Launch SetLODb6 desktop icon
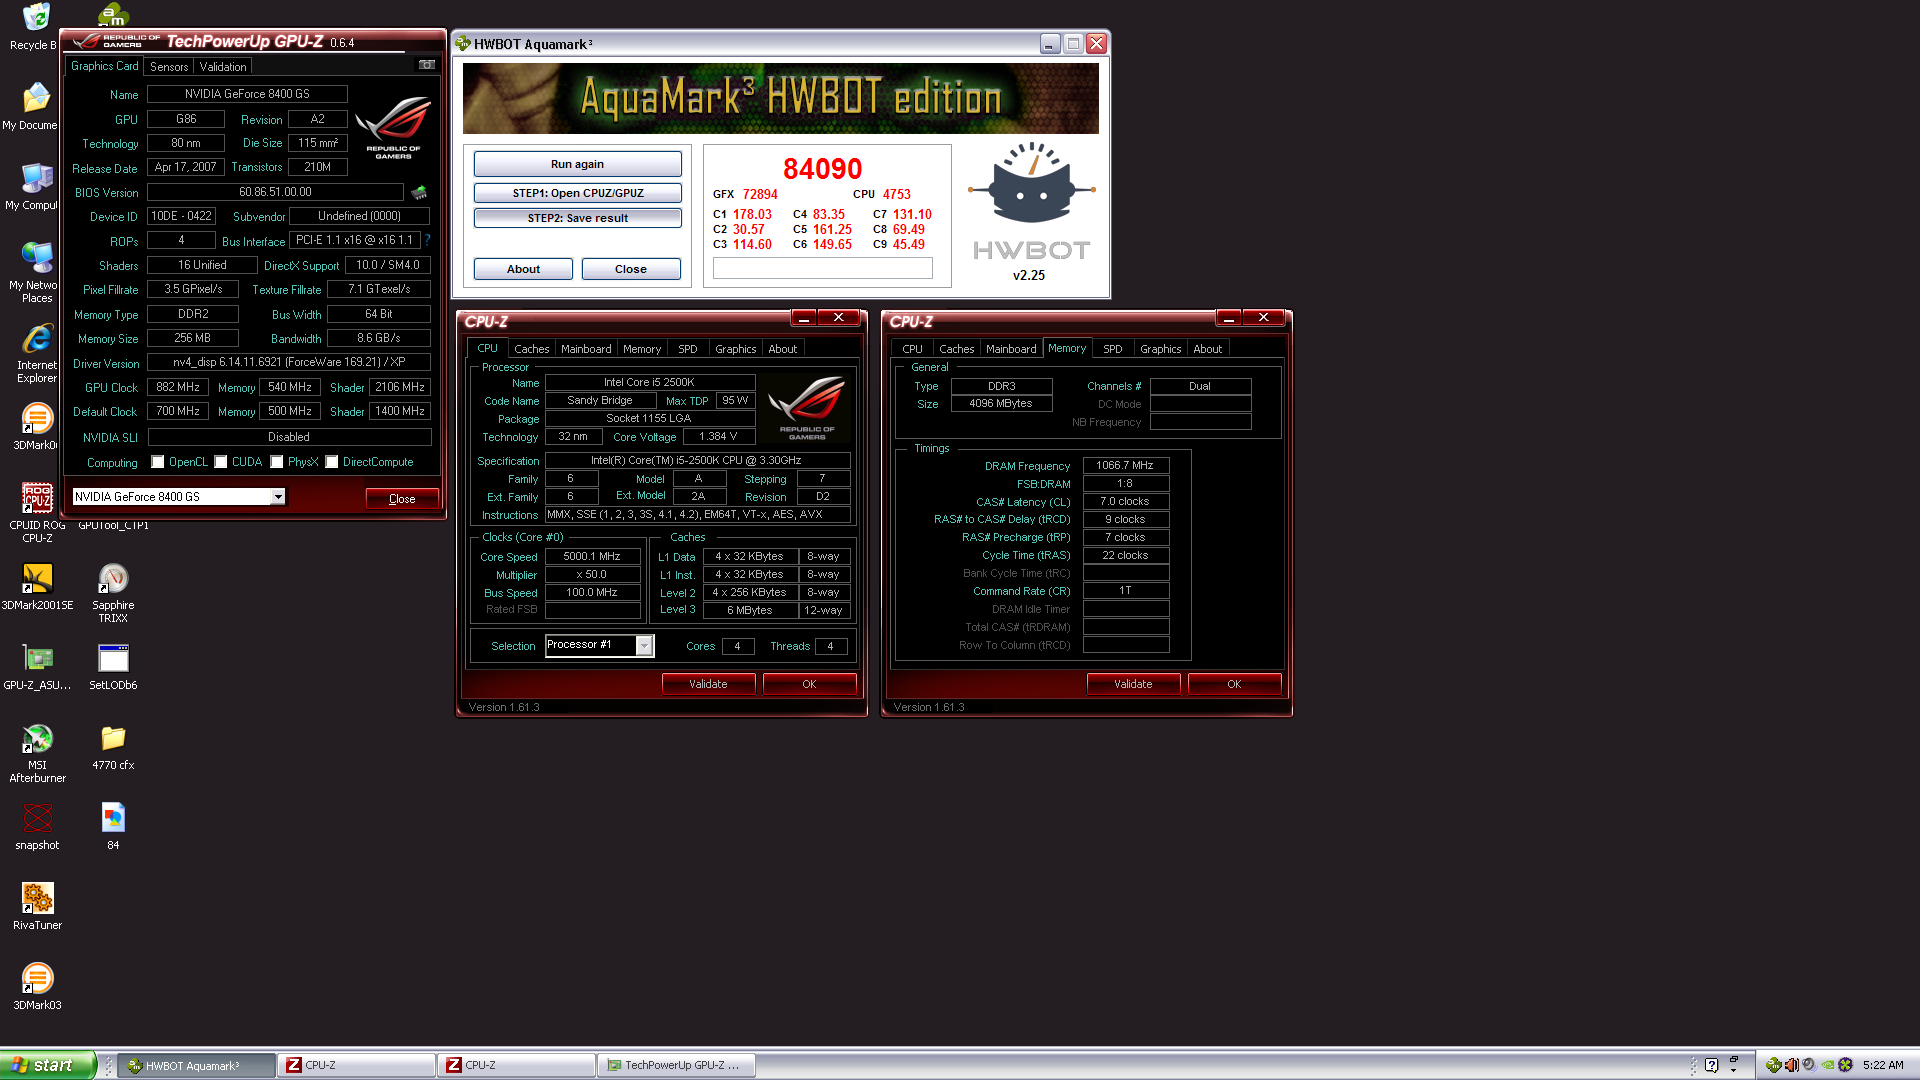1920x1080 pixels. 113,667
